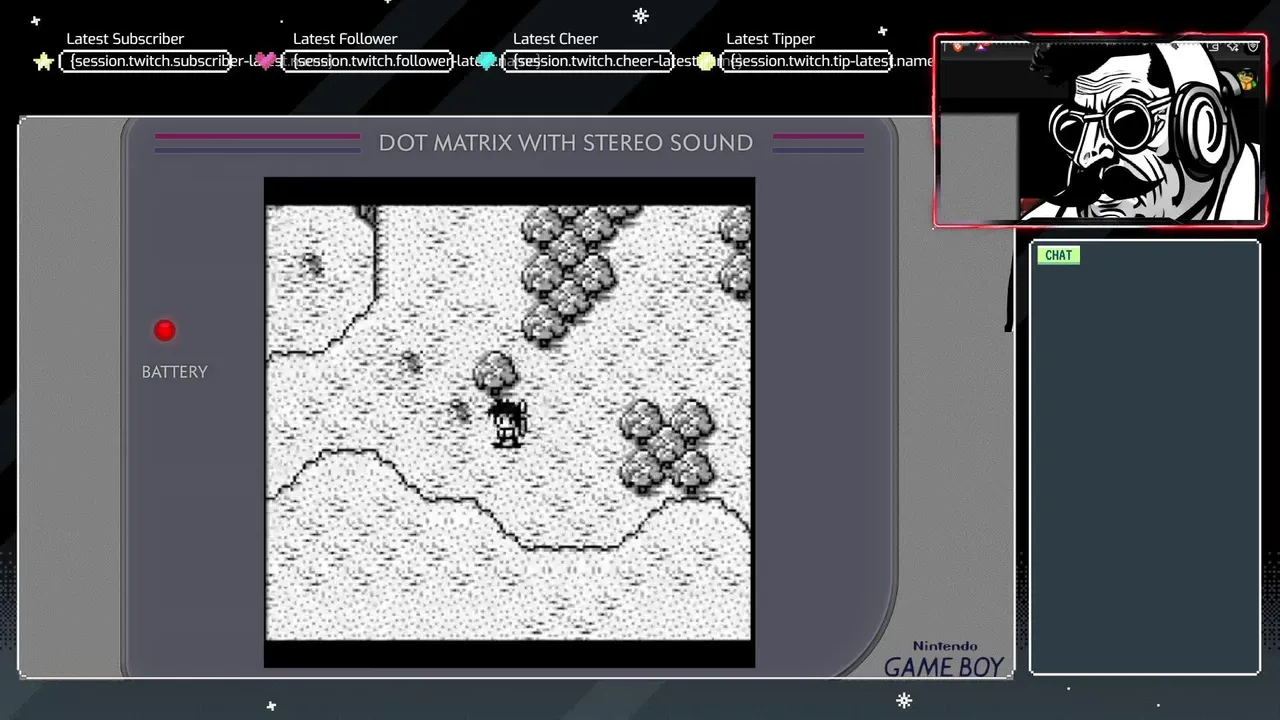
Task: Click the player character sprite in the game
Action: click(508, 422)
